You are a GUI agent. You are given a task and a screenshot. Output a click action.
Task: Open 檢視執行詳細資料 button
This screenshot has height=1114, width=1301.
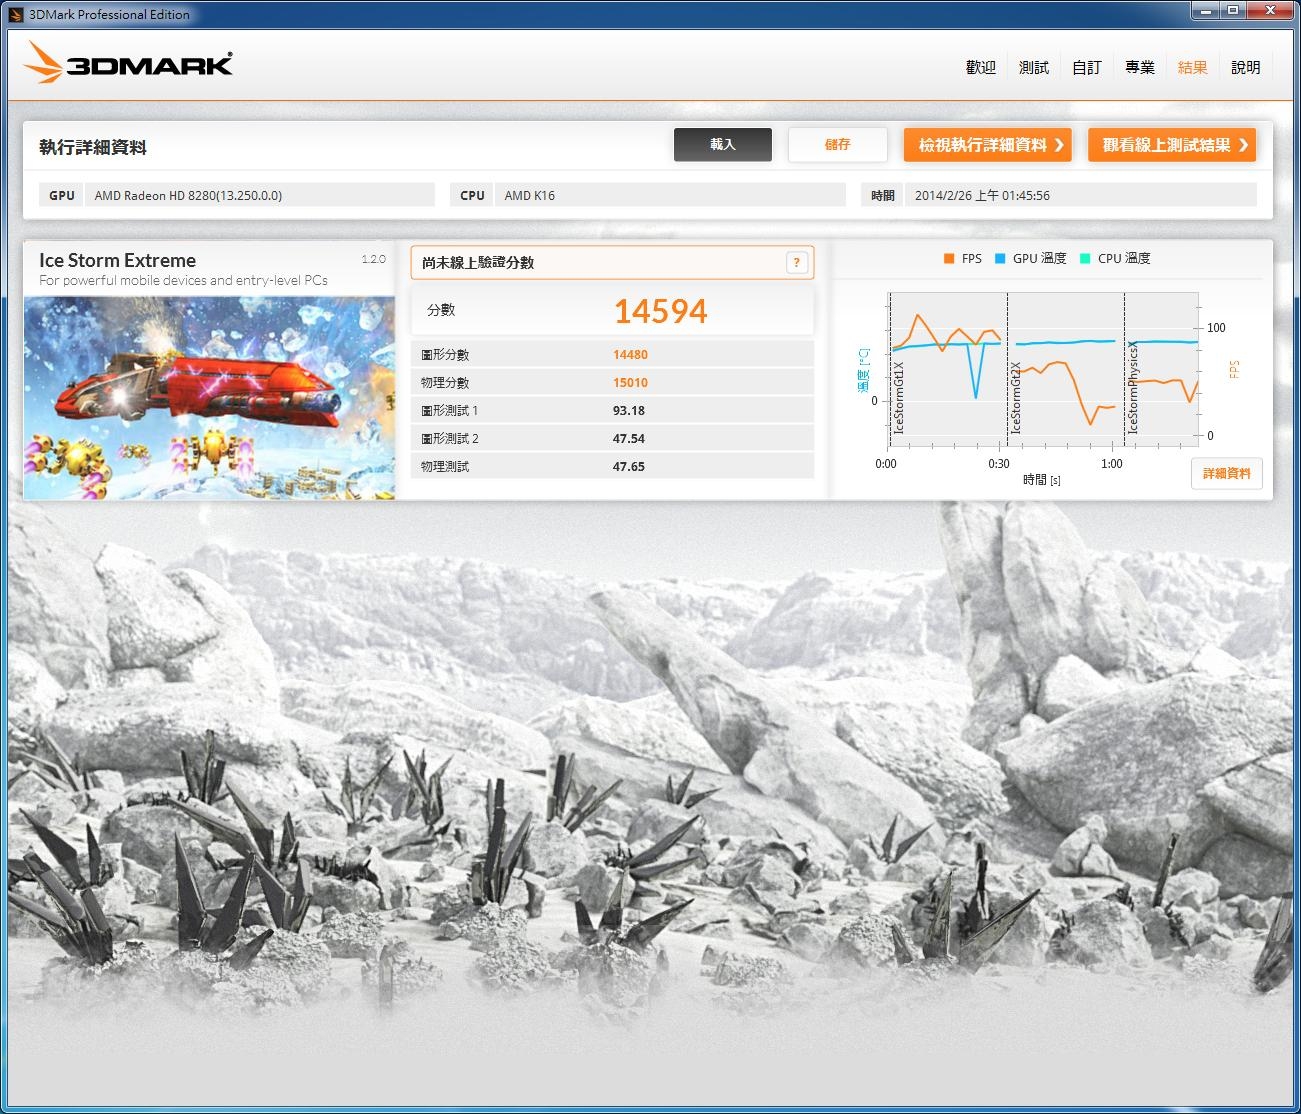[x=987, y=145]
